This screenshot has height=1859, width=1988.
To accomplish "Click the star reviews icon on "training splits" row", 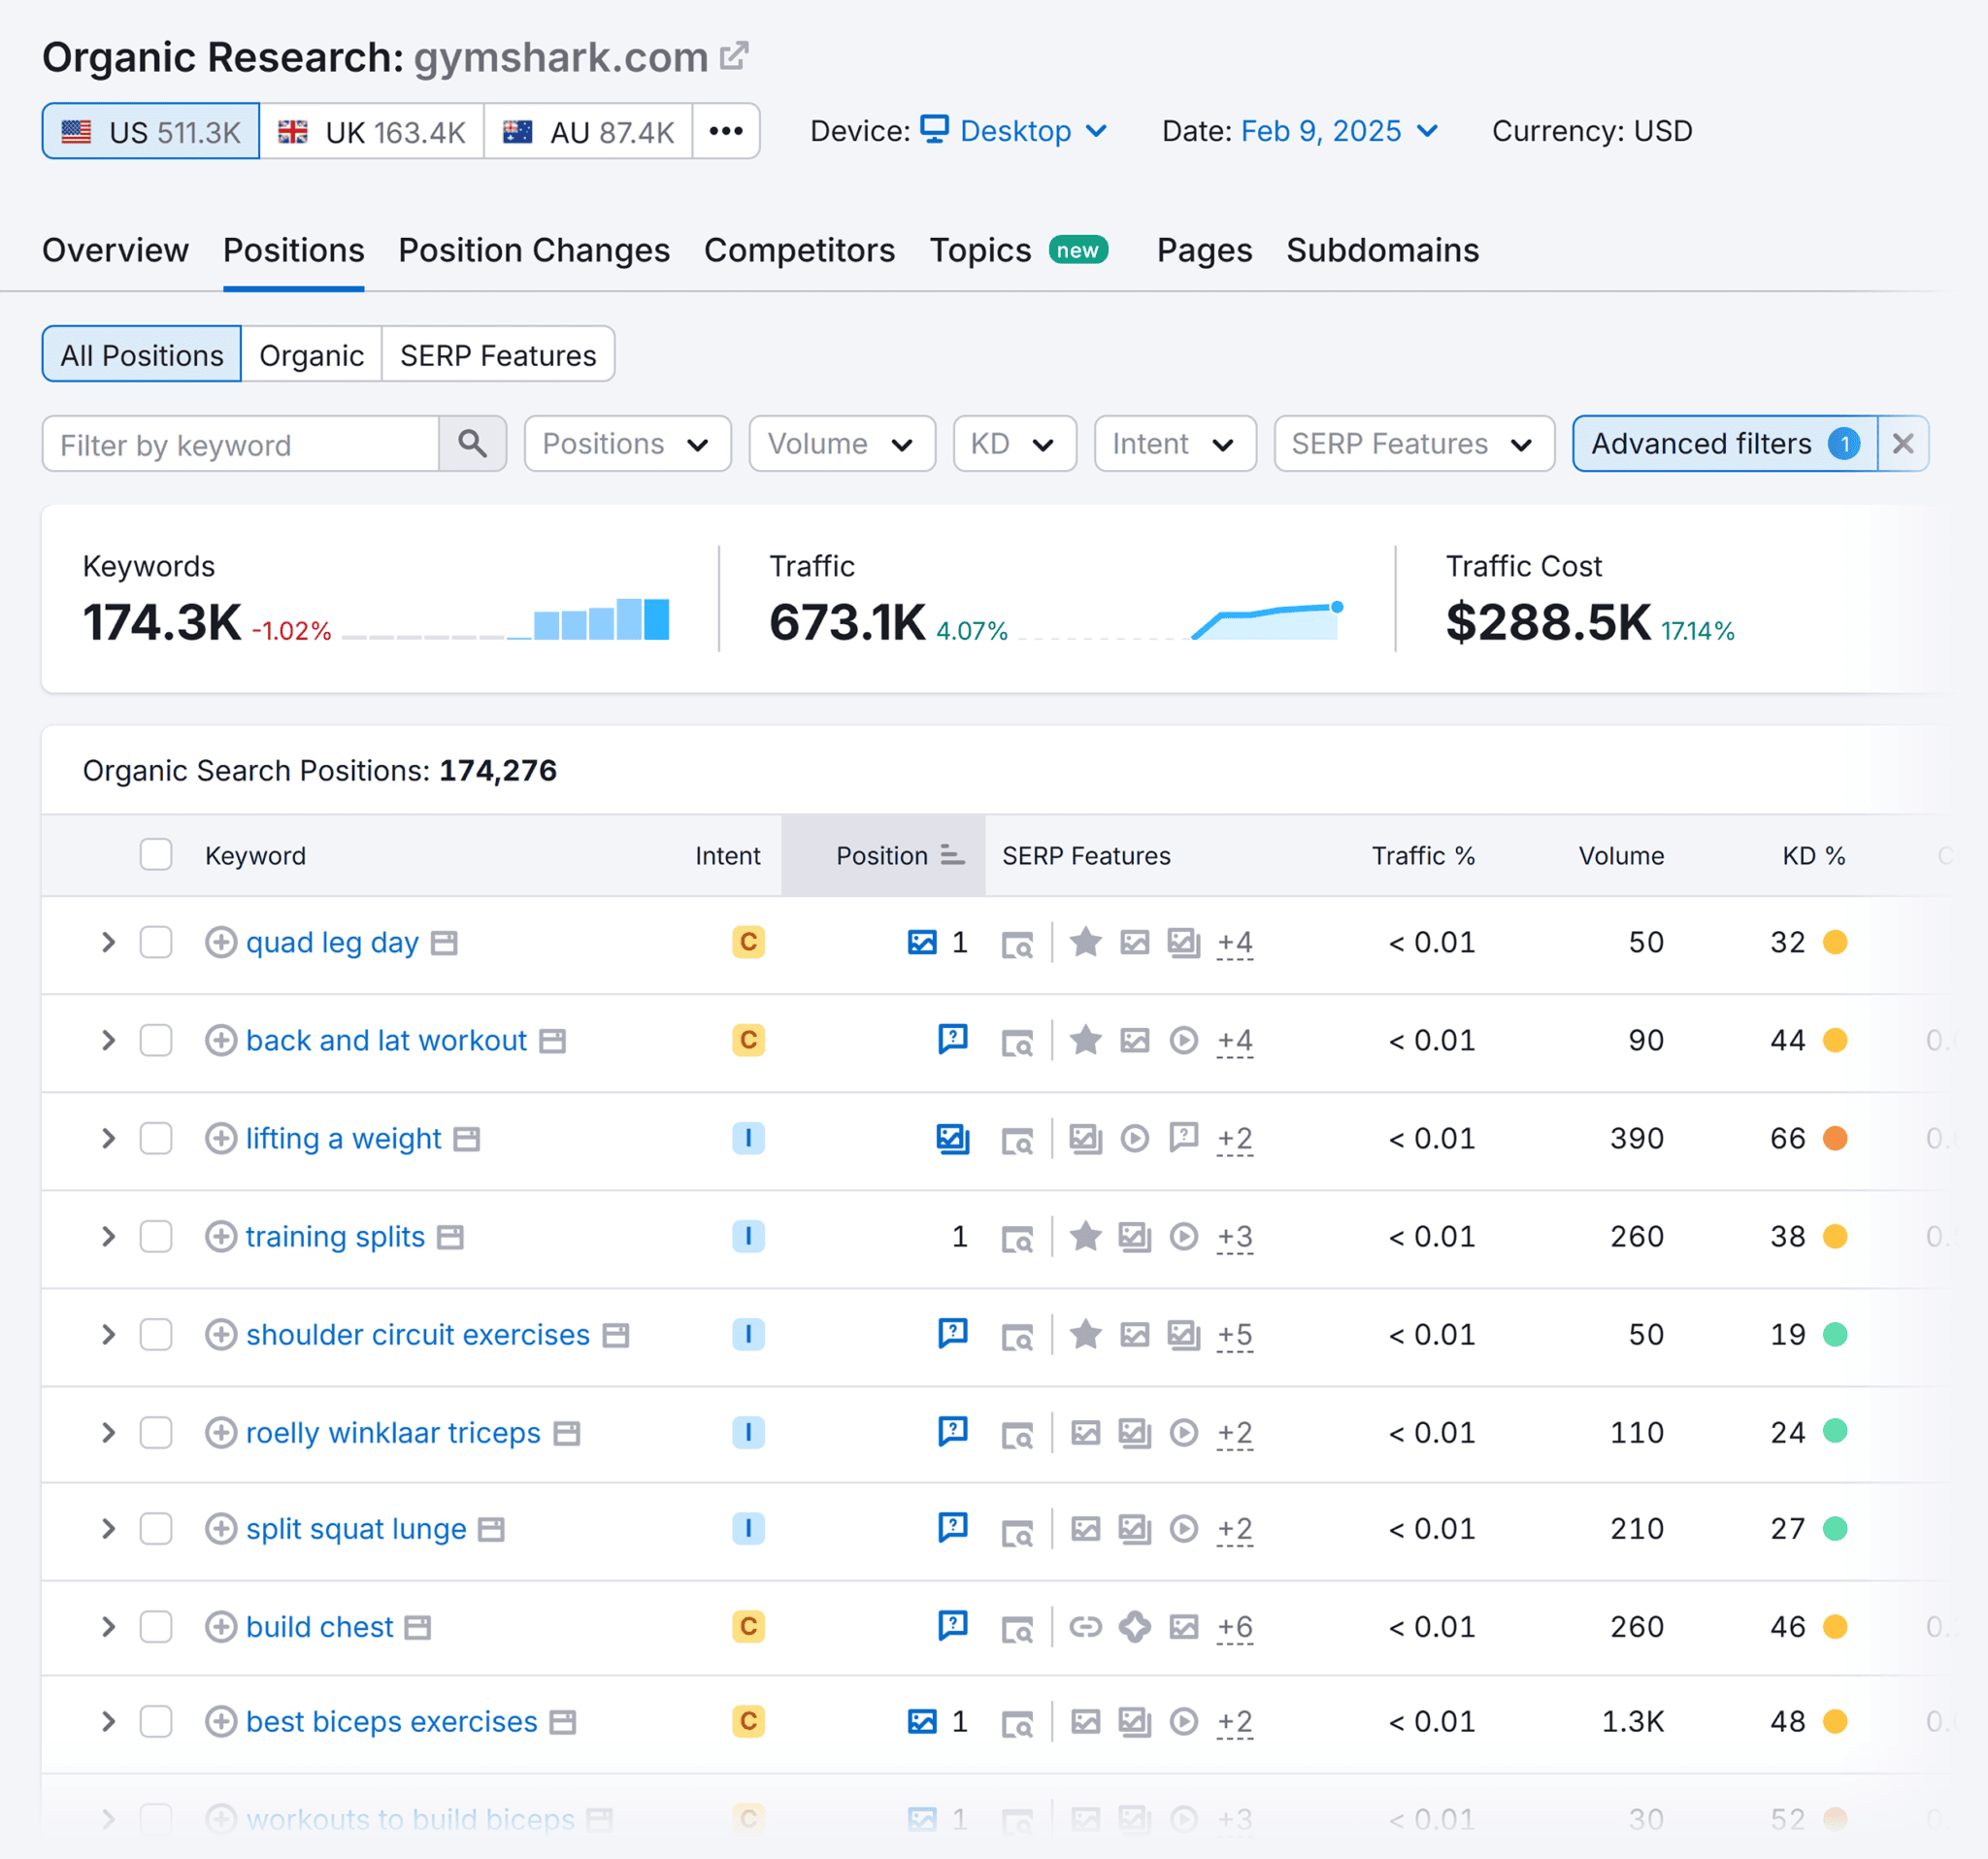I will point(1086,1236).
